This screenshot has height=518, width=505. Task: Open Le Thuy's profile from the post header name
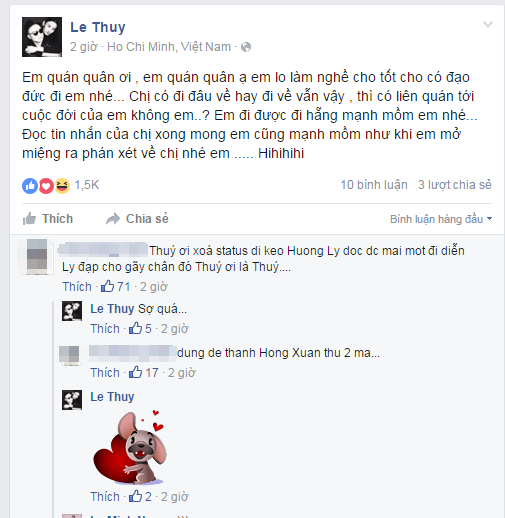[x=98, y=27]
